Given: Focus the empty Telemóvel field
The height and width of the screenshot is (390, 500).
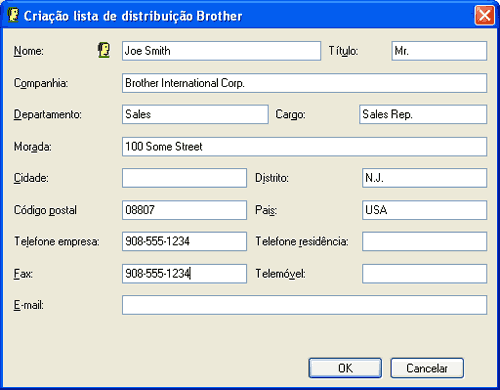Looking at the screenshot, I should [x=425, y=274].
